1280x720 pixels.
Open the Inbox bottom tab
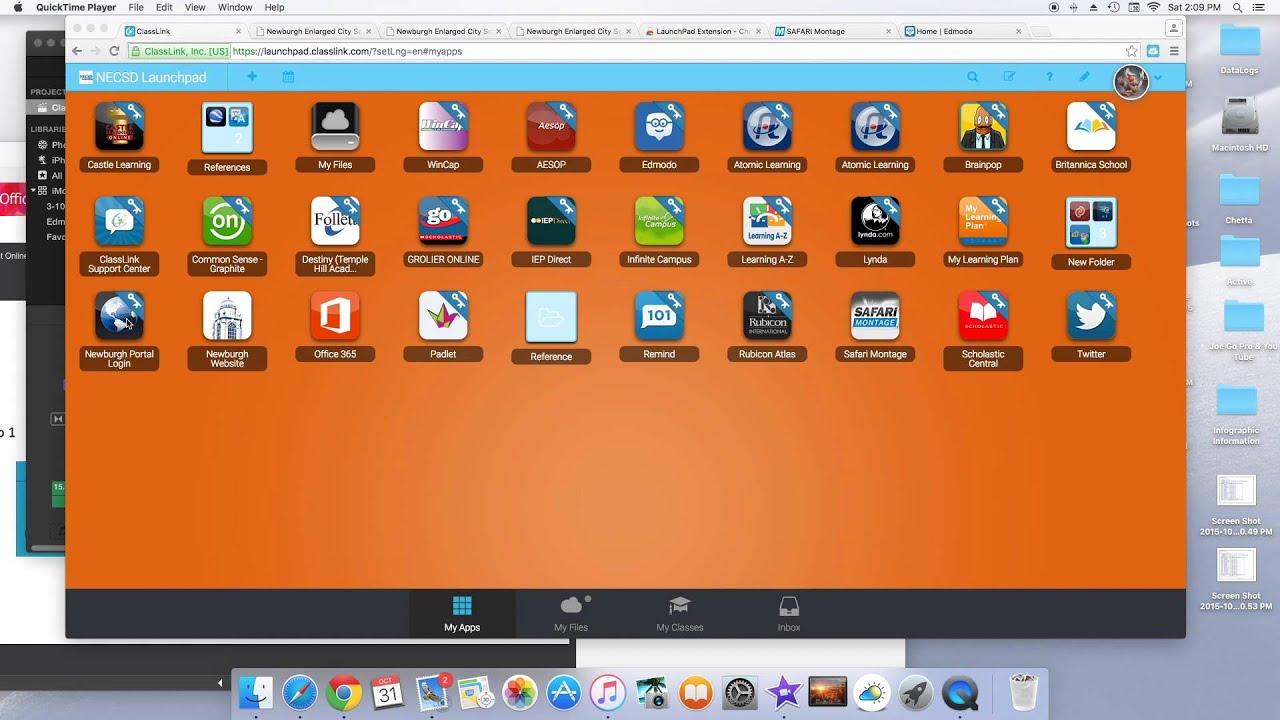[789, 614]
